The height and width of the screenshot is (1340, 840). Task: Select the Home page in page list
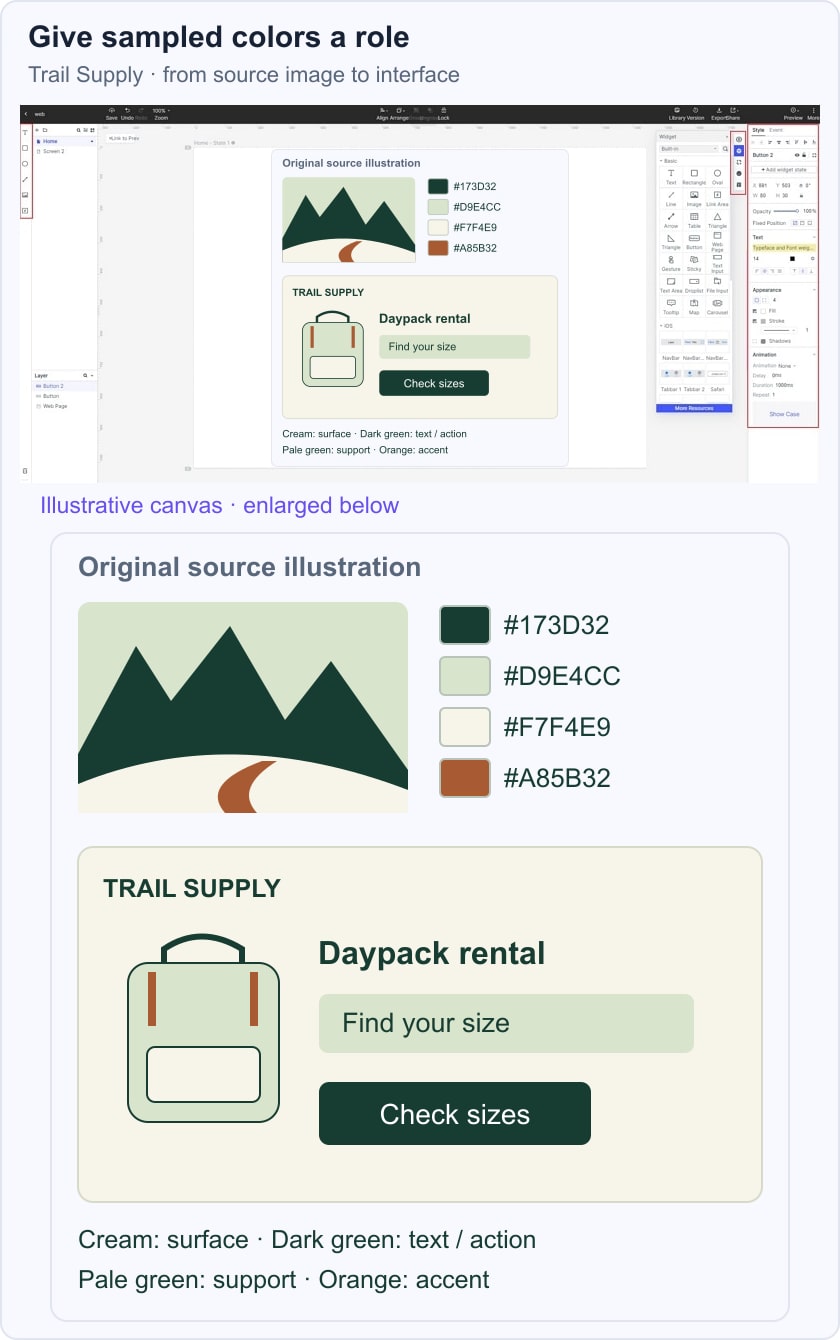(65, 141)
